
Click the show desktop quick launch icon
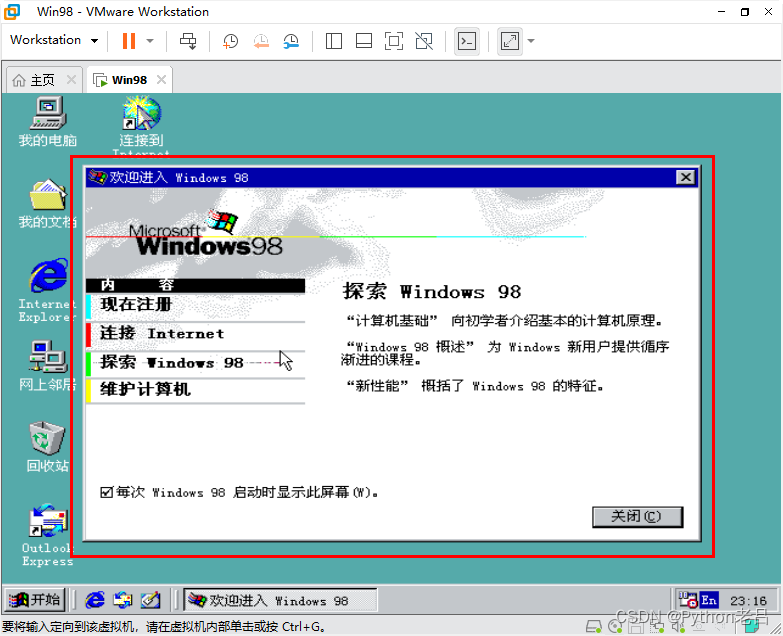coord(151,600)
